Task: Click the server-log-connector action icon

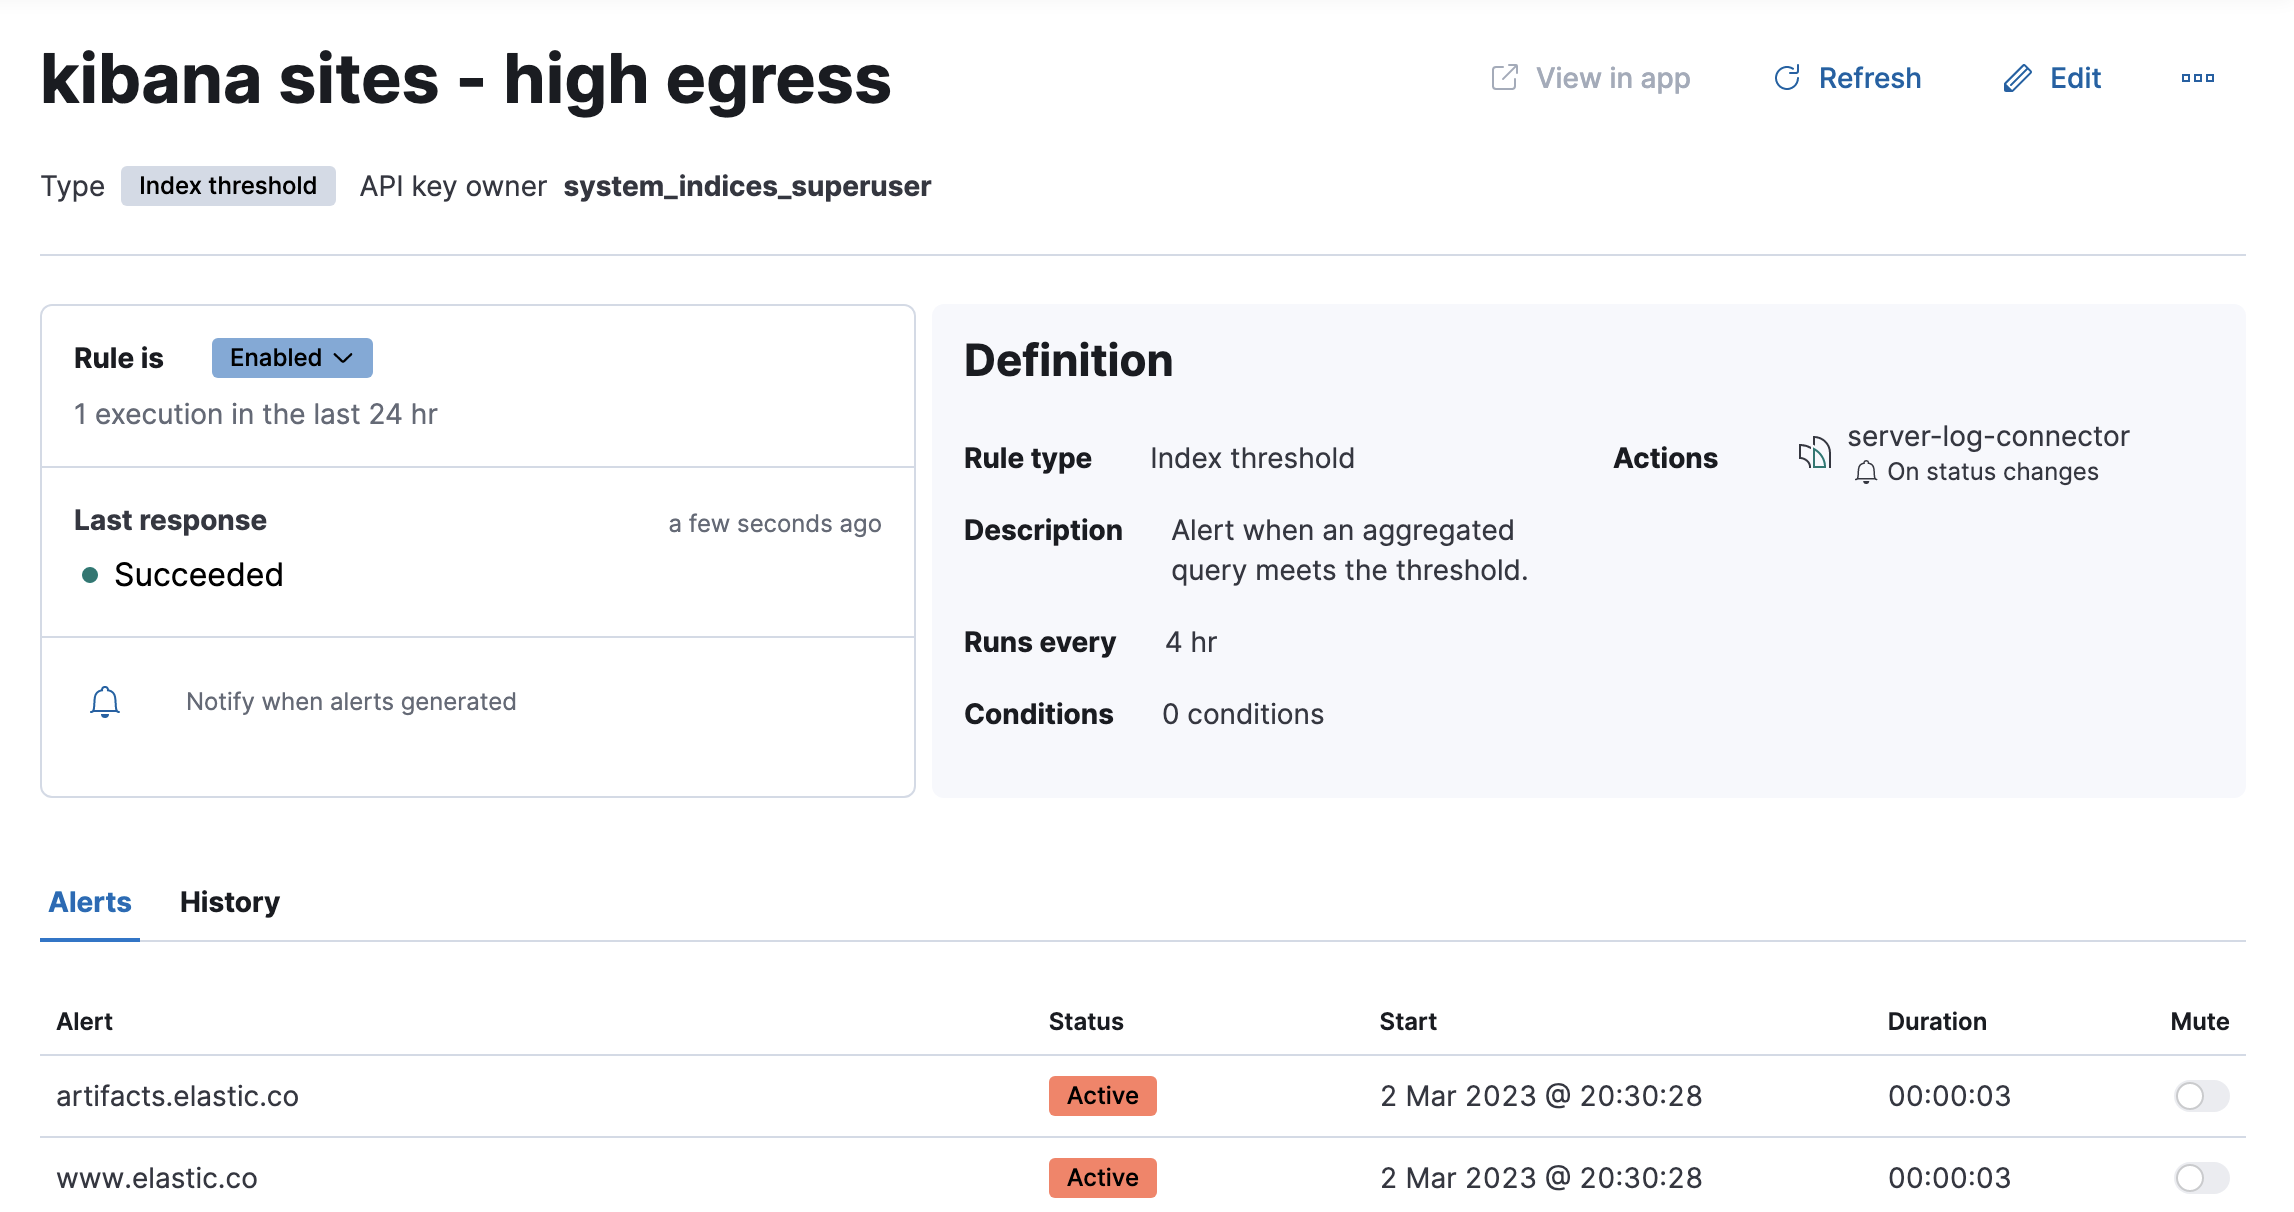Action: (x=1814, y=454)
